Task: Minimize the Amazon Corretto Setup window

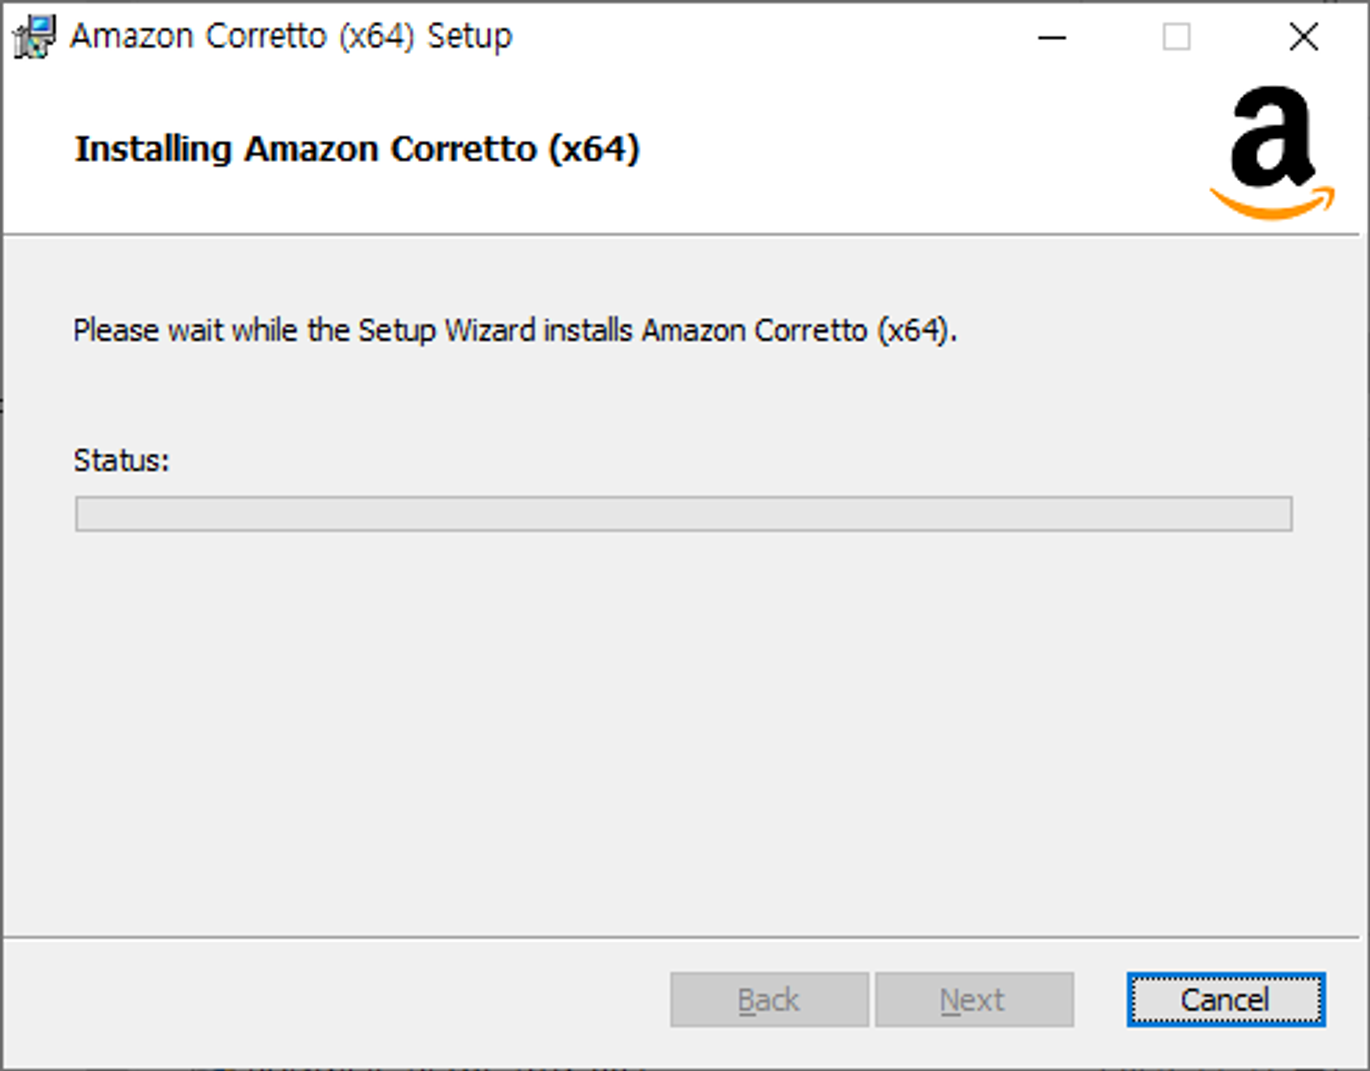Action: (1052, 37)
